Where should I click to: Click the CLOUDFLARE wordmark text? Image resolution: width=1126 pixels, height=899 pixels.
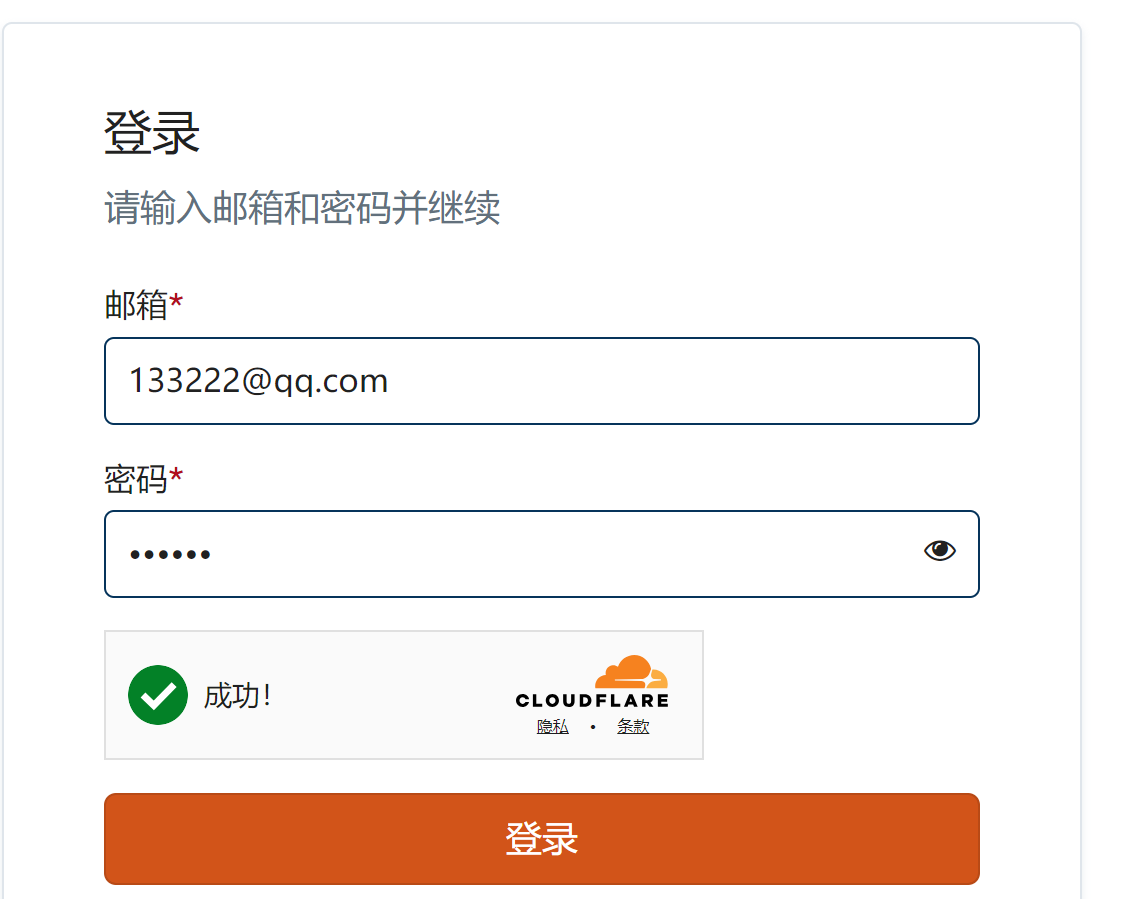pyautogui.click(x=592, y=700)
